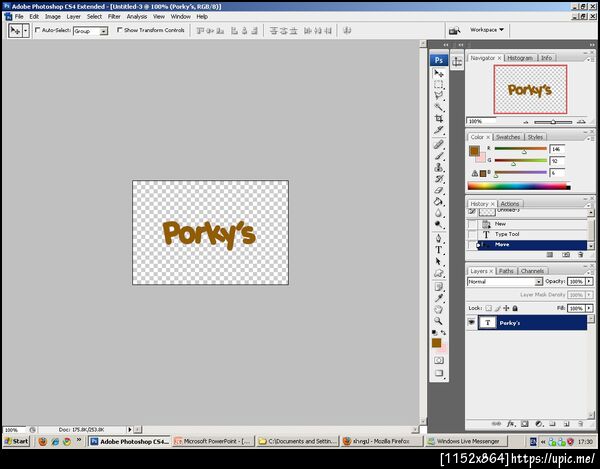This screenshot has height=469, width=600.
Task: Create new snapshot in History panel
Action: tap(566, 255)
